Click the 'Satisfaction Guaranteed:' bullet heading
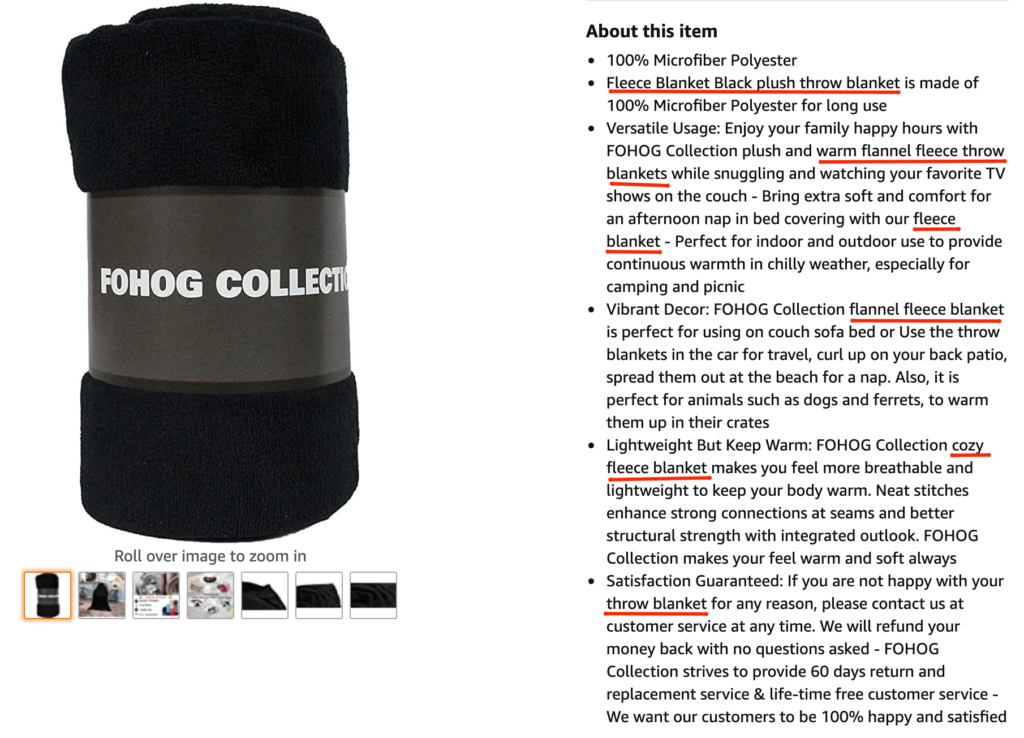Image resolution: width=1024 pixels, height=738 pixels. (x=694, y=581)
